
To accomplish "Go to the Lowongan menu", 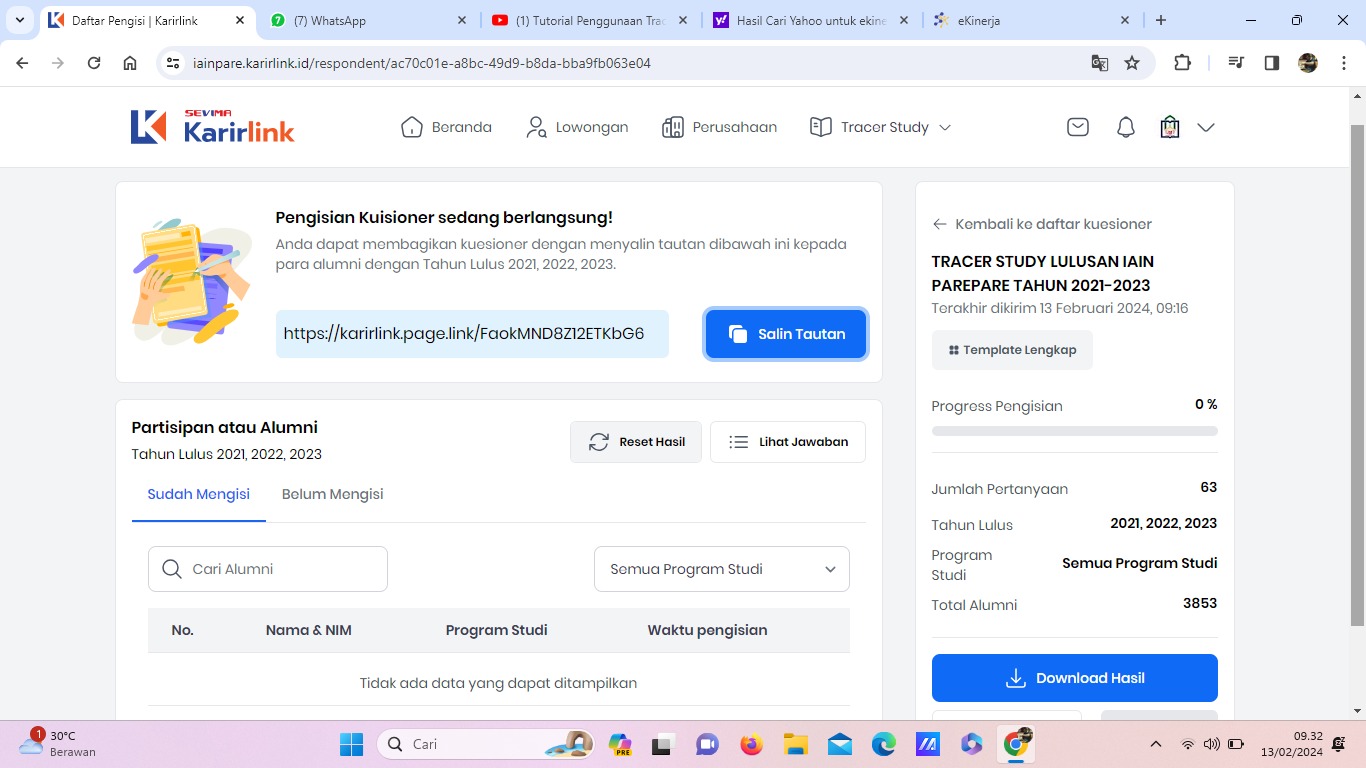I will pos(577,127).
